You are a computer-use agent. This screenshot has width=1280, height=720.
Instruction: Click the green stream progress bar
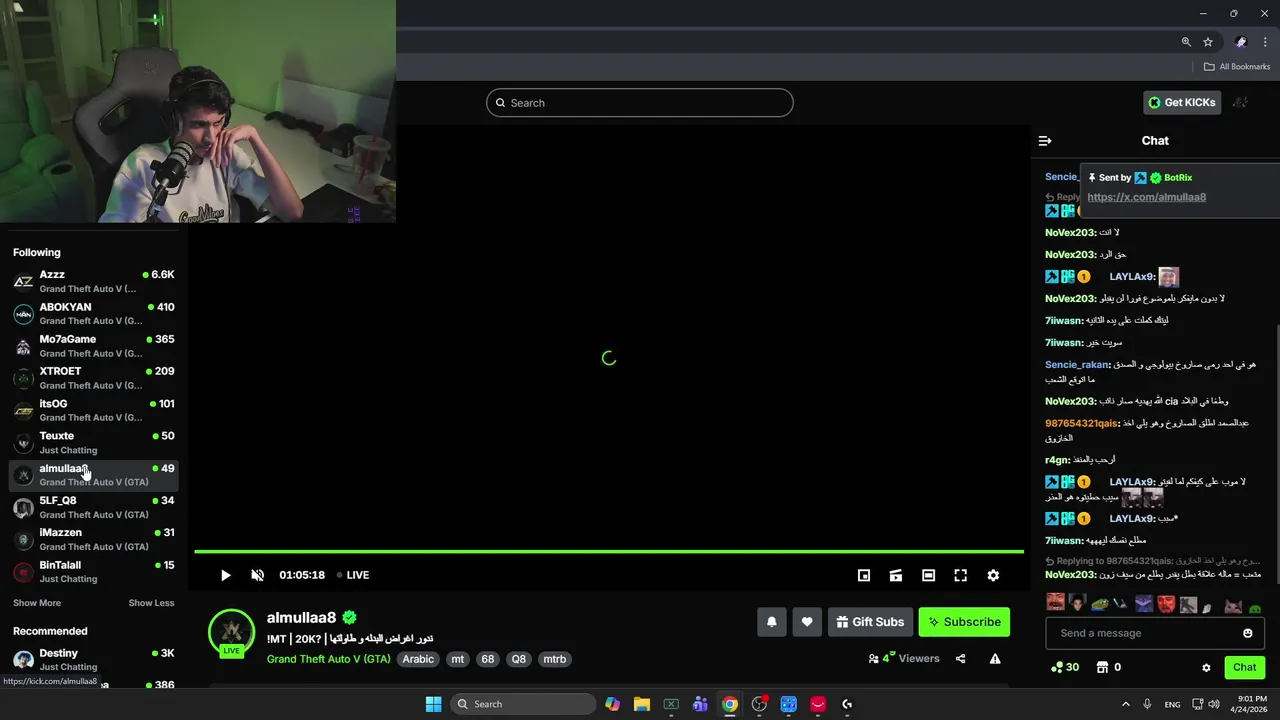[609, 551]
